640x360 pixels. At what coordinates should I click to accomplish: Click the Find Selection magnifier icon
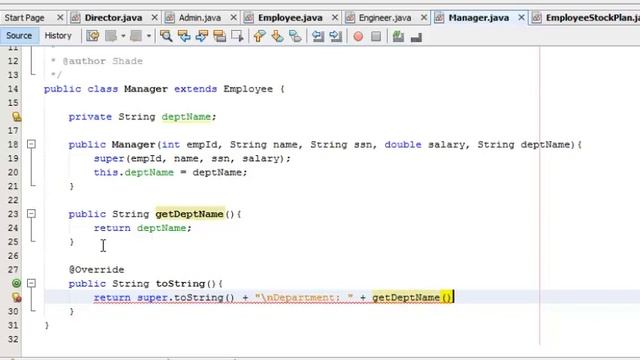click(166, 36)
